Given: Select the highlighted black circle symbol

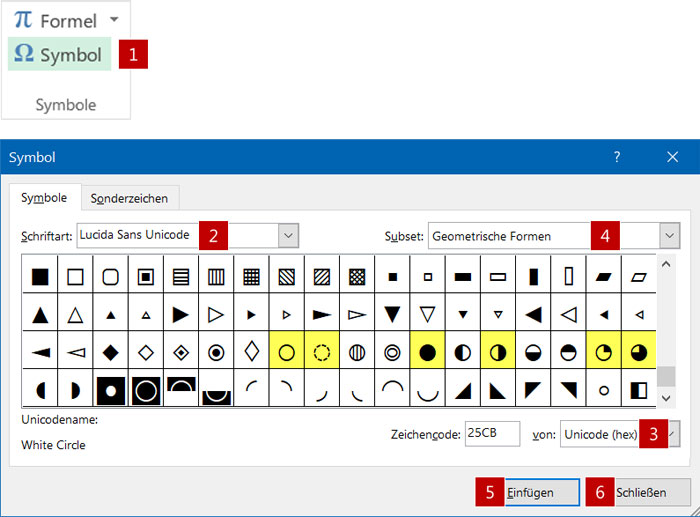Looking at the screenshot, I should click(427, 353).
